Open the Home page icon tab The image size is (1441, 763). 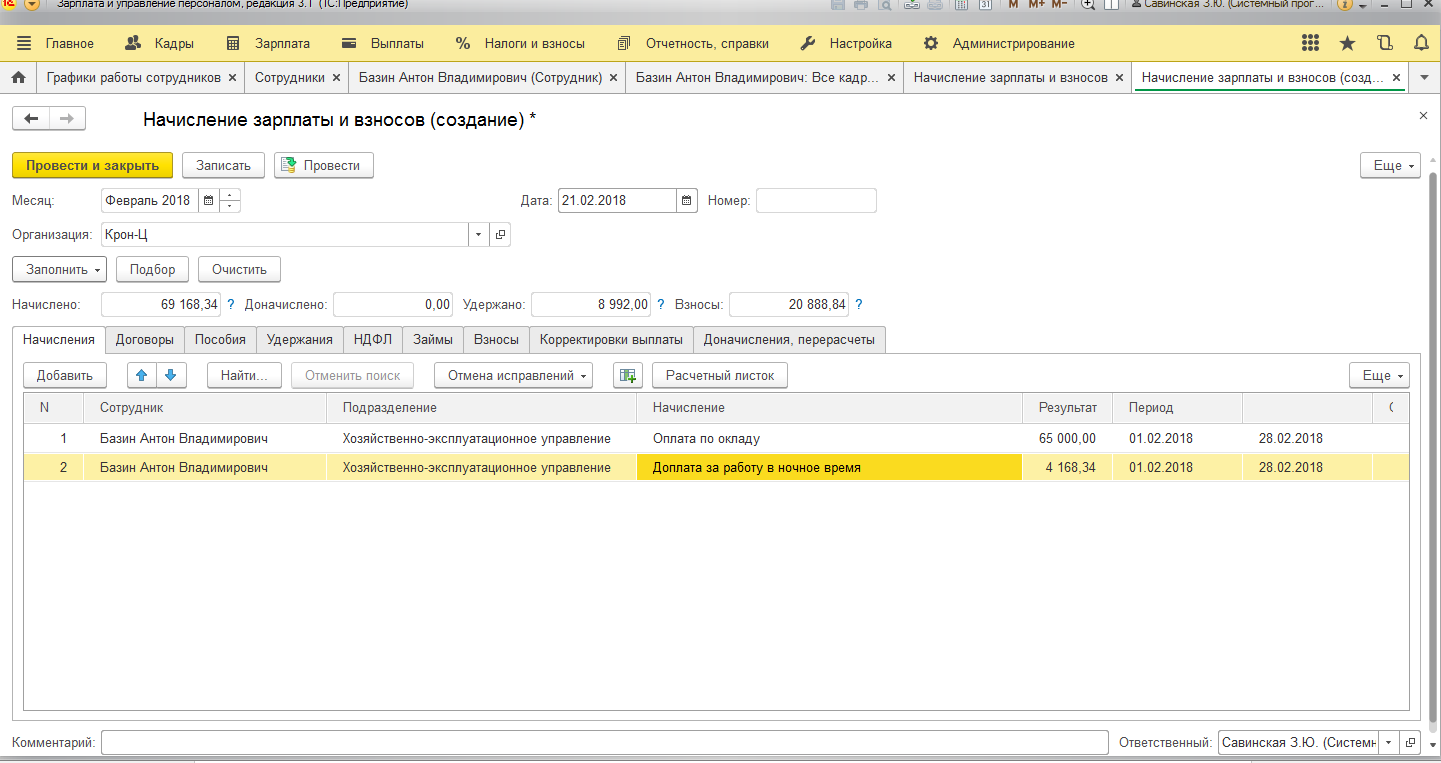[17, 77]
